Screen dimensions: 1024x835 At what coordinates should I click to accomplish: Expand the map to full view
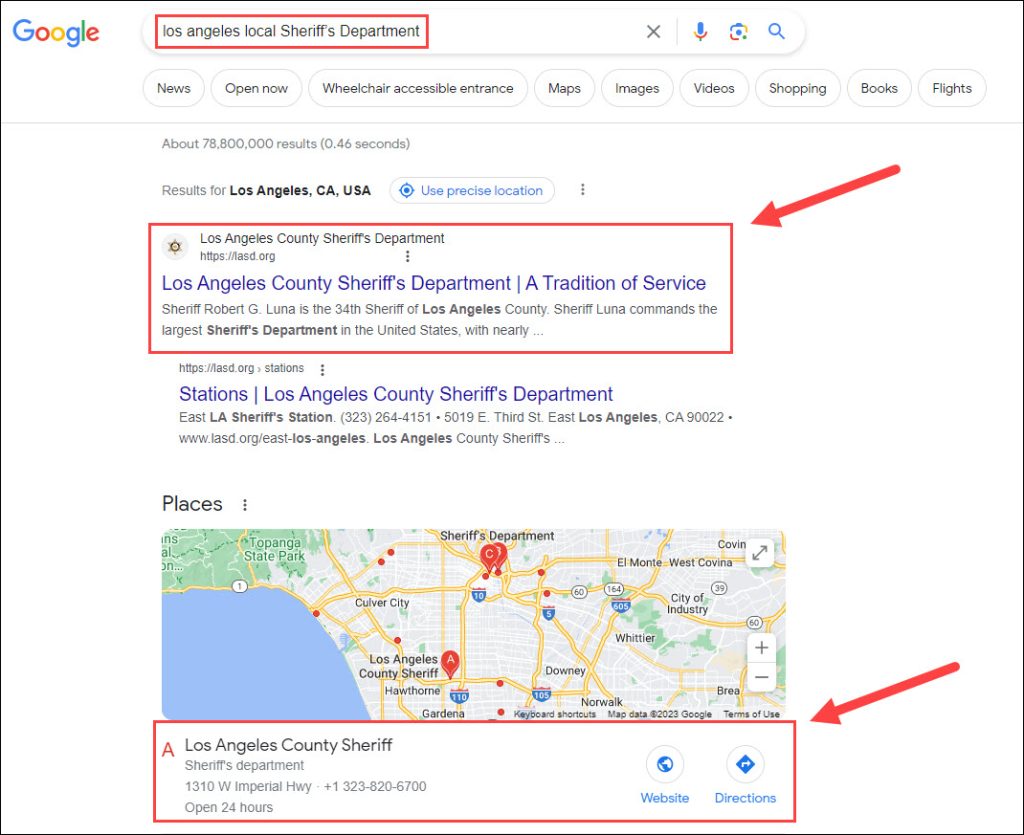[760, 553]
